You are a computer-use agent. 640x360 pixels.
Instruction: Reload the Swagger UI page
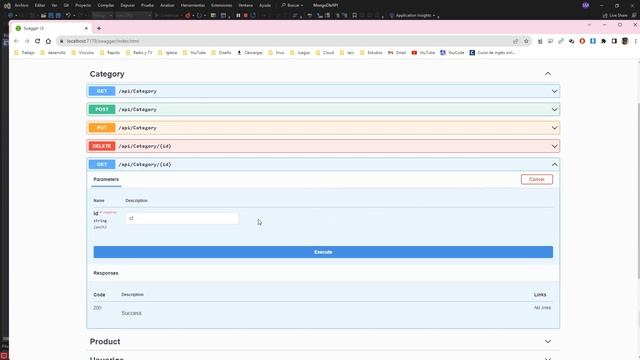coord(38,41)
